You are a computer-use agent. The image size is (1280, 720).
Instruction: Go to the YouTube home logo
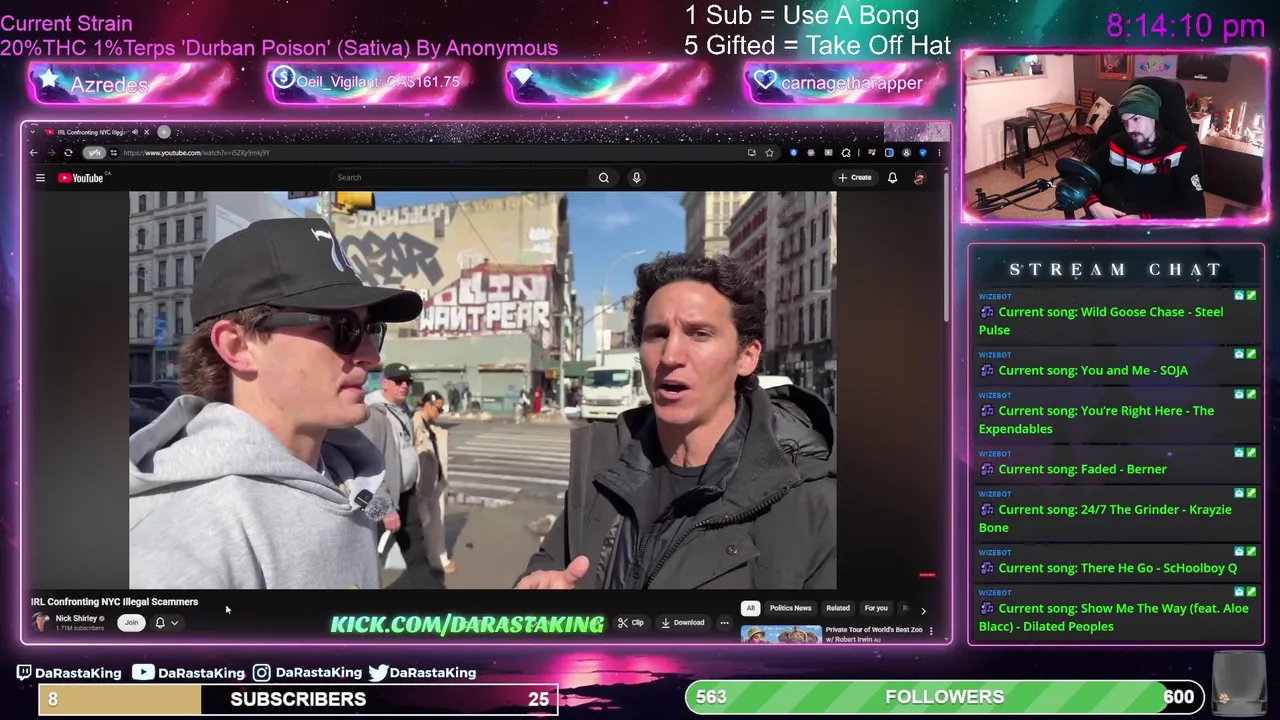point(81,178)
